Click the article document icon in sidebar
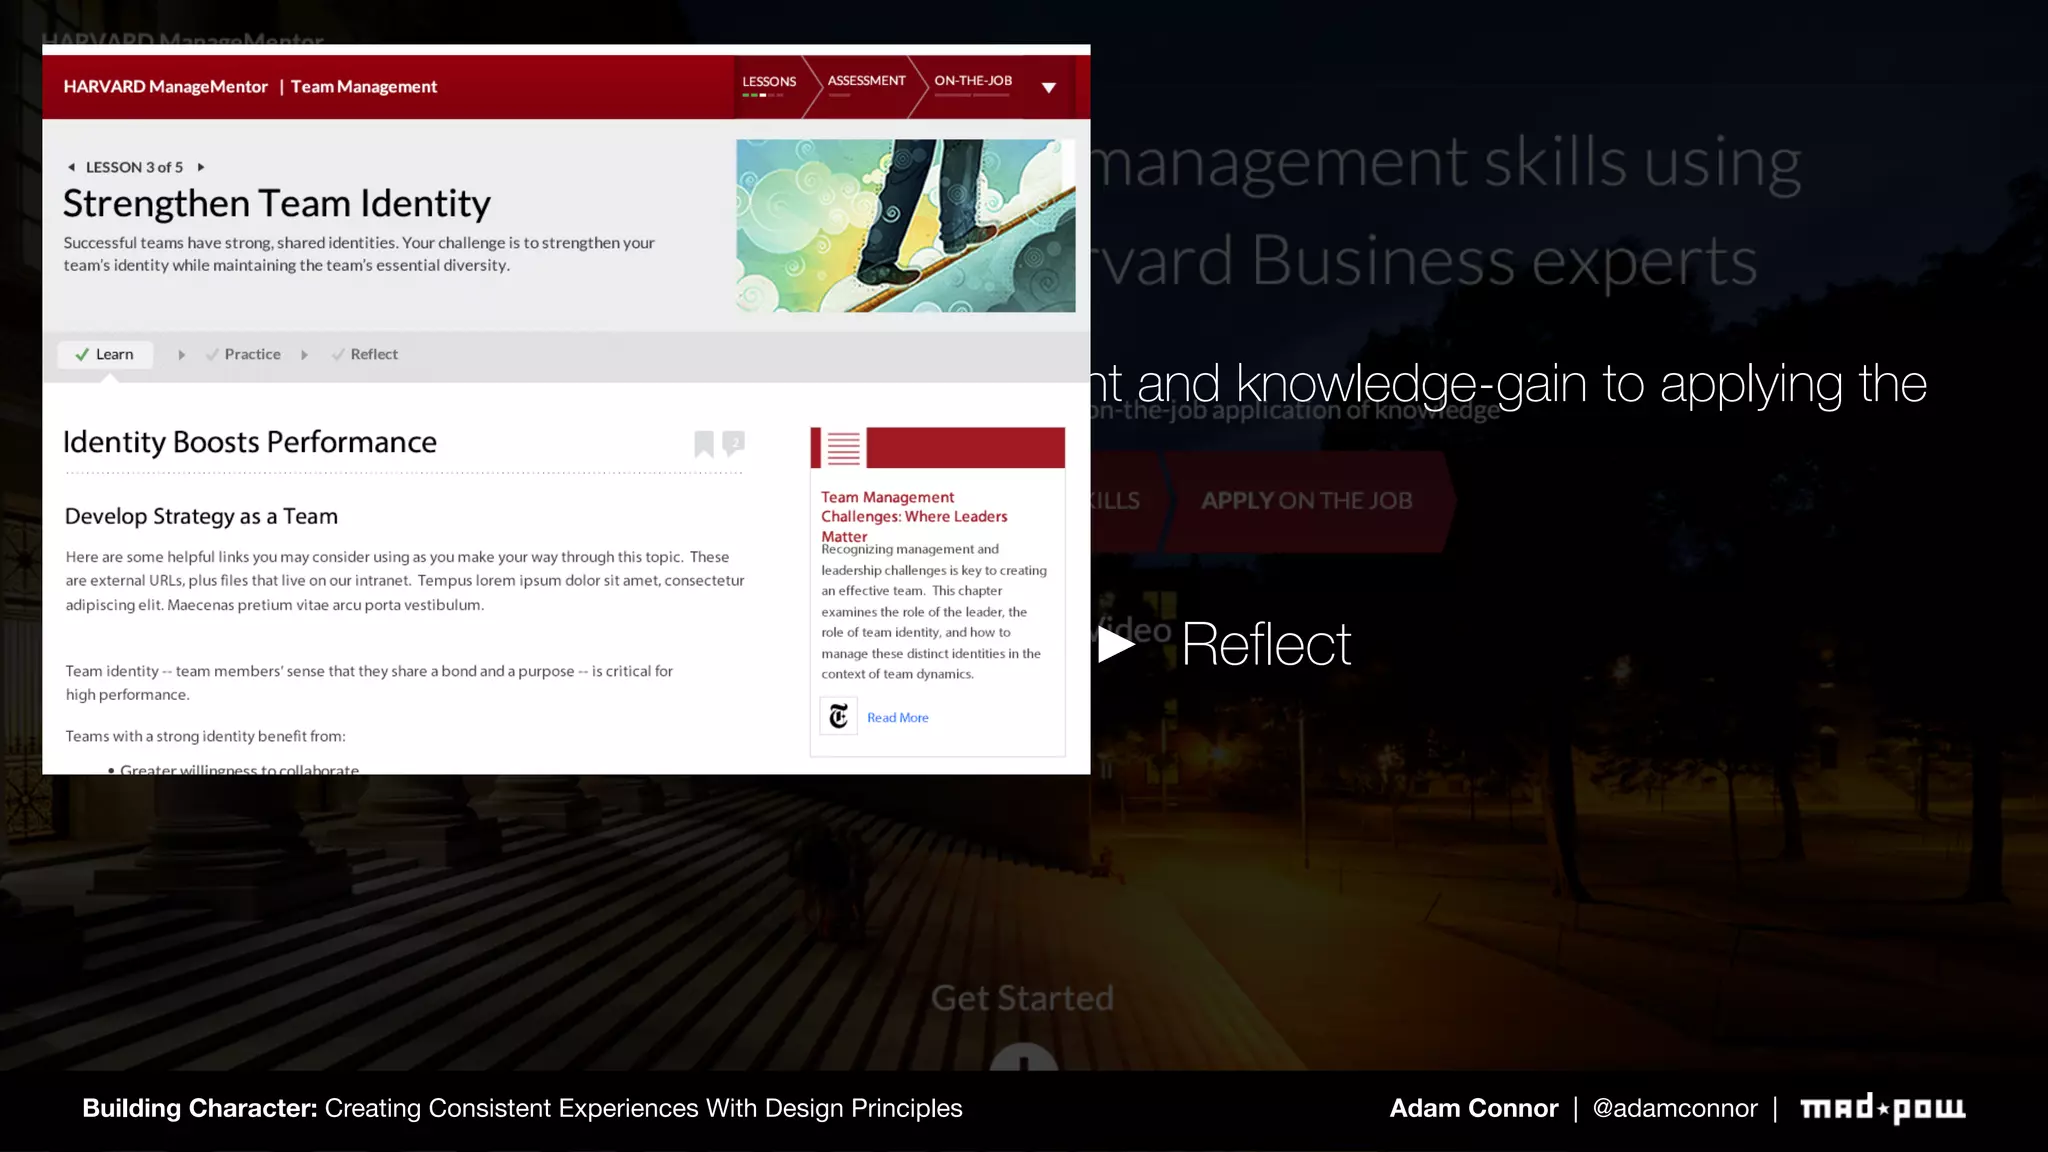The image size is (2048, 1152). pos(843,448)
